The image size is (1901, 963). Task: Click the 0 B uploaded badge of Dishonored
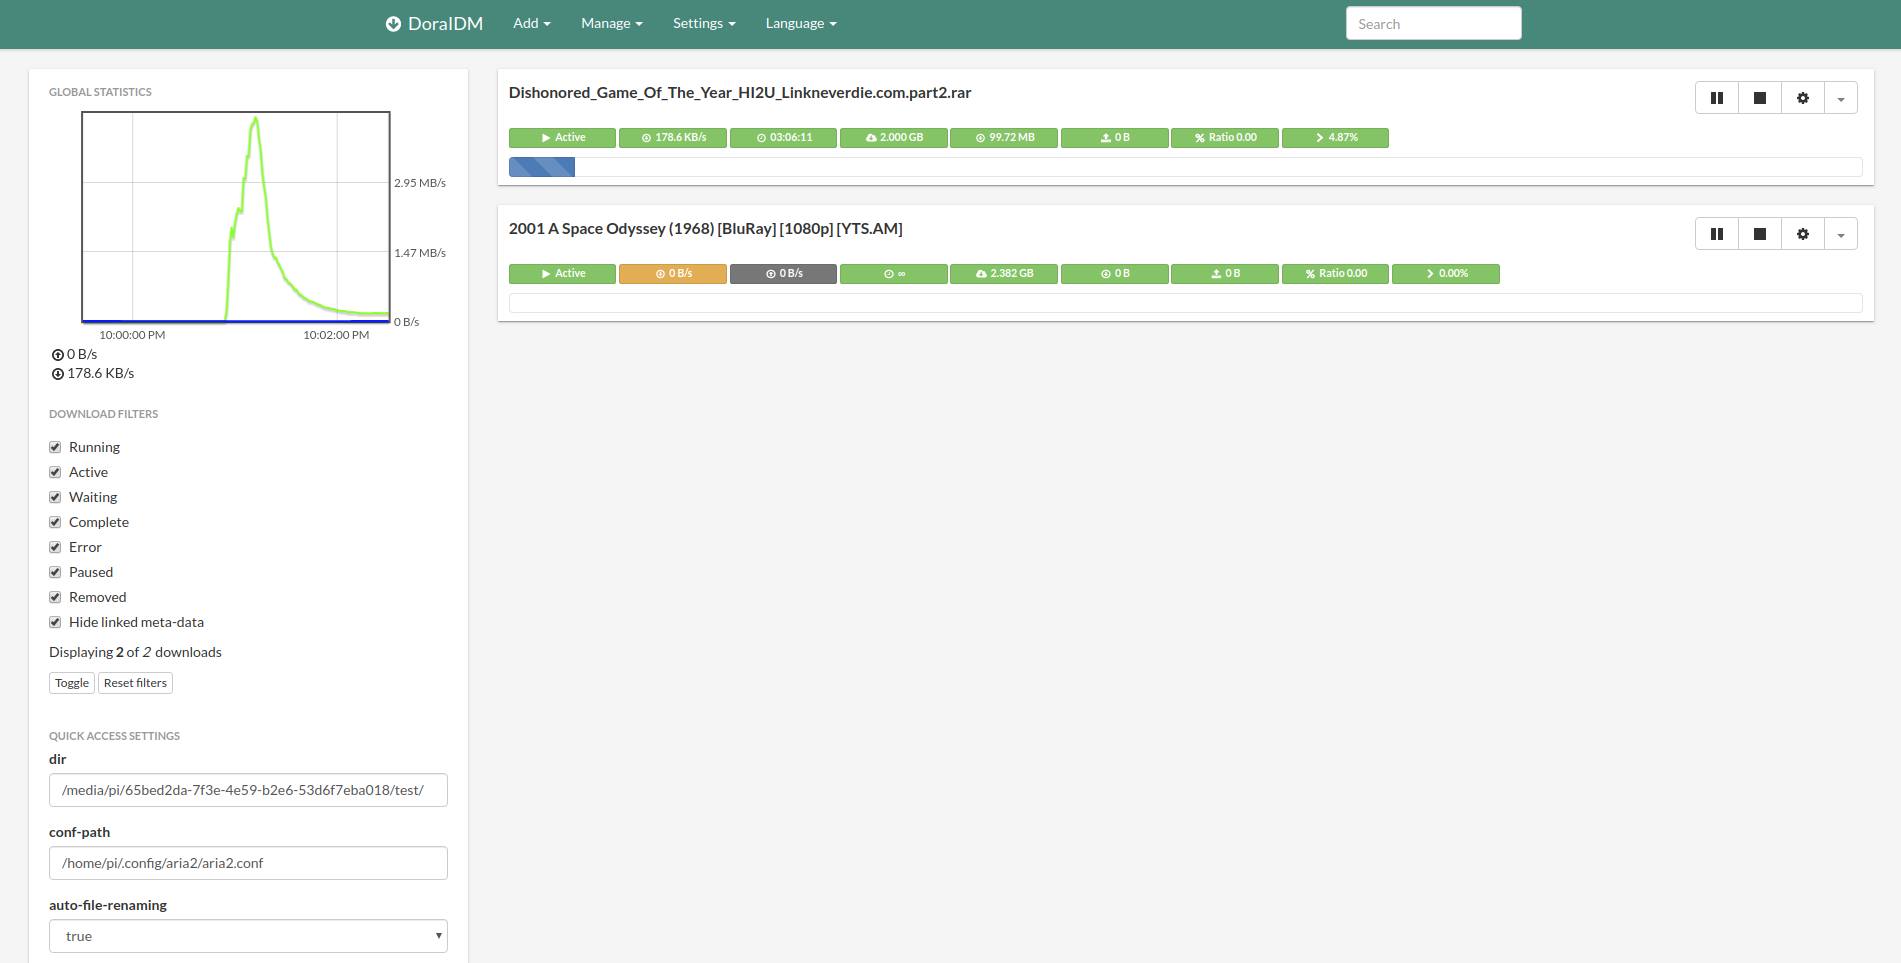1114,138
